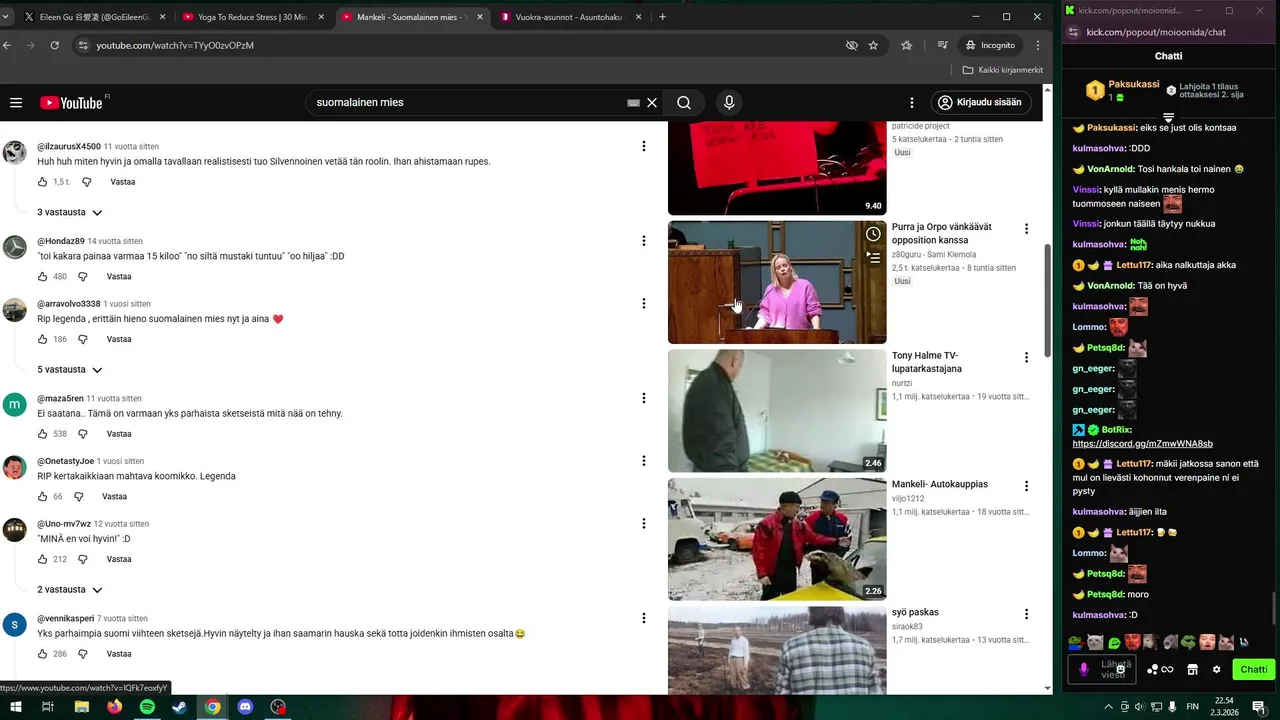
Task: Like the comment by @Hondaz89
Action: coord(42,276)
